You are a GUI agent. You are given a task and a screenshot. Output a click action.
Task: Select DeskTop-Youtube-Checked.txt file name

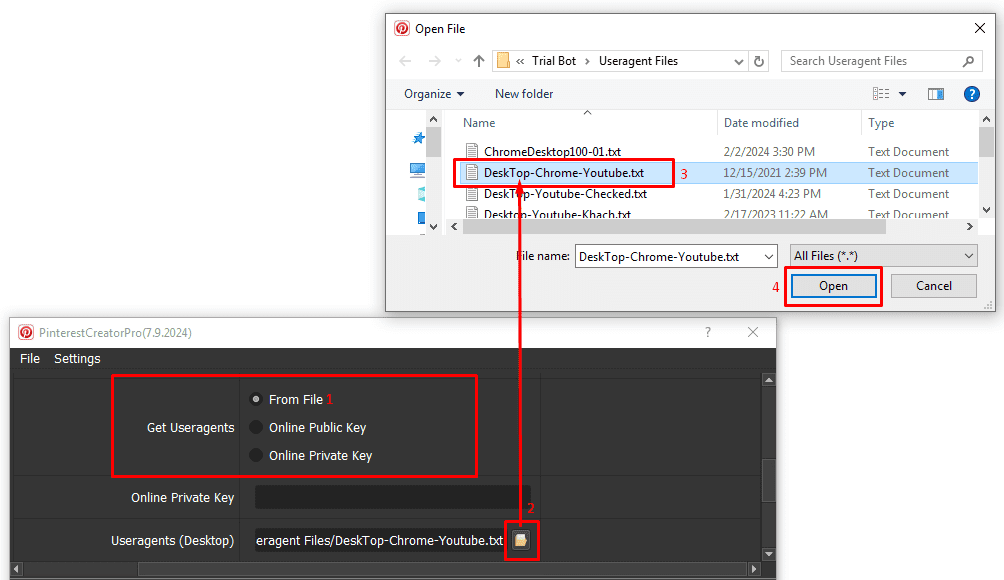tap(565, 193)
